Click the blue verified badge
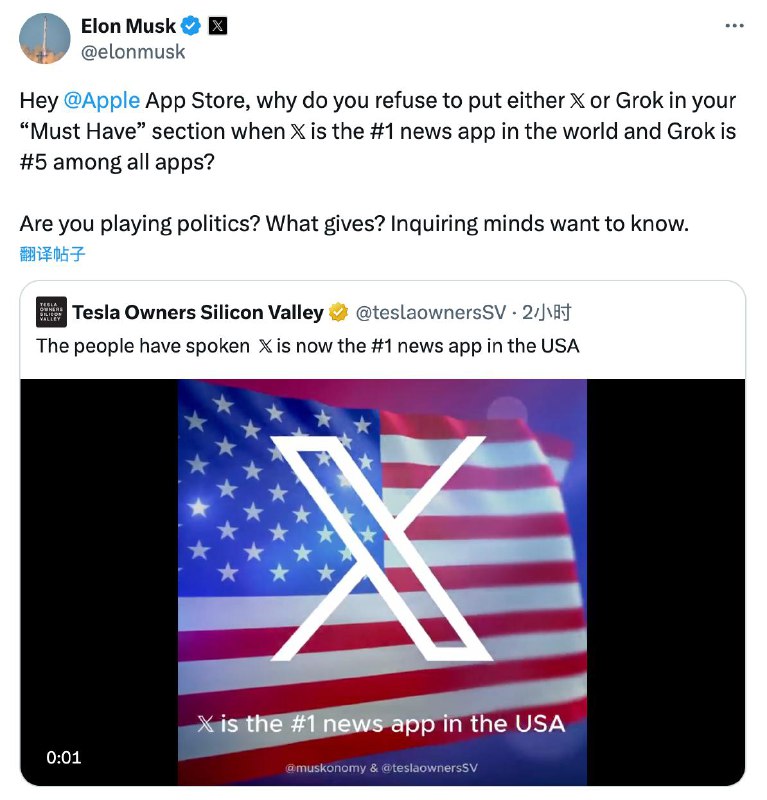This screenshot has width=767, height=800. [x=191, y=26]
